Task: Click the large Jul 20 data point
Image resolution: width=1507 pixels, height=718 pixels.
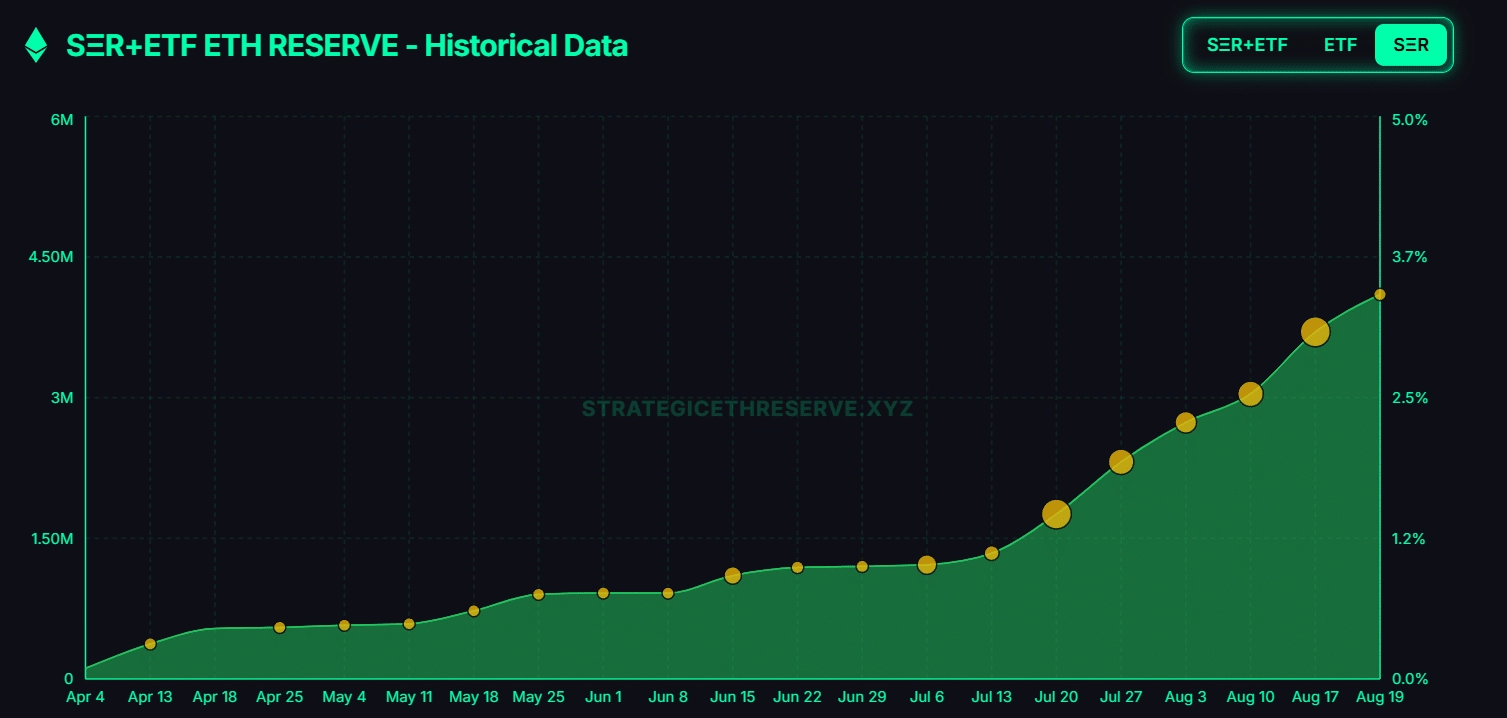Action: (x=1056, y=514)
